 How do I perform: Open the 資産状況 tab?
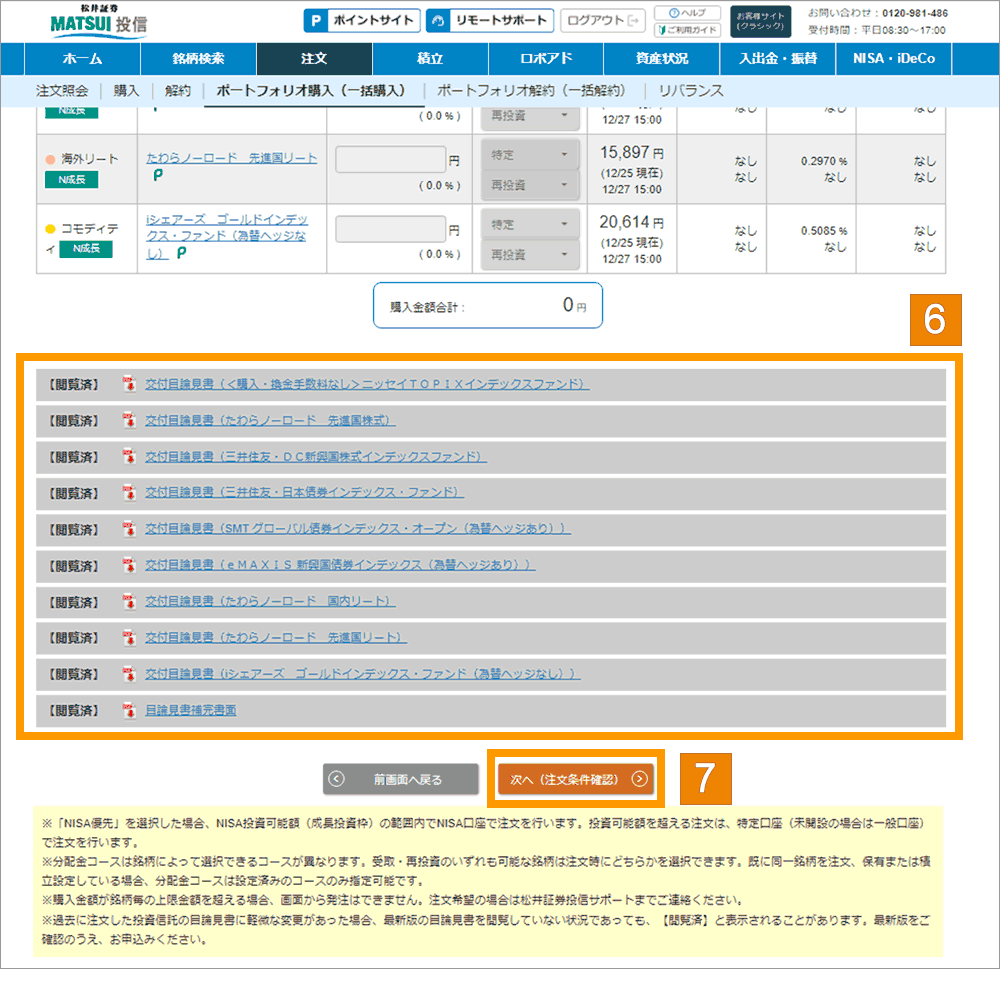662,59
